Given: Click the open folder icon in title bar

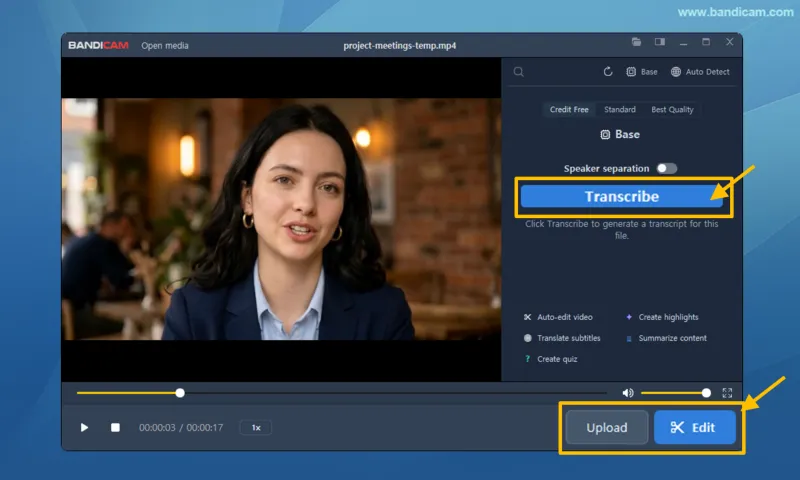Looking at the screenshot, I should click(x=636, y=42).
